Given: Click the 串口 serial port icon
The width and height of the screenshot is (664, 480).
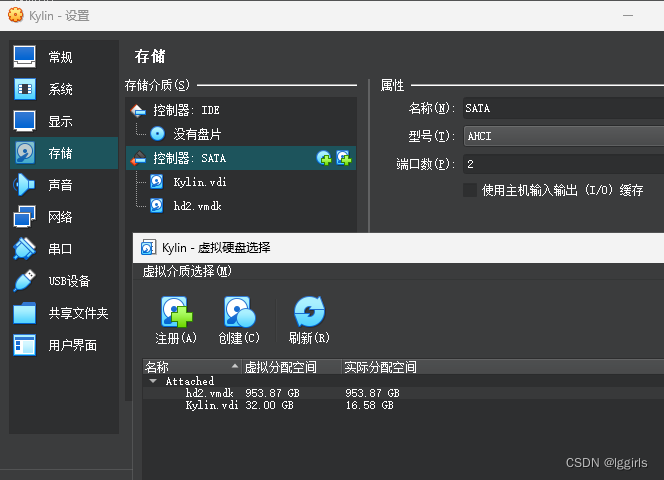Looking at the screenshot, I should click(25, 249).
